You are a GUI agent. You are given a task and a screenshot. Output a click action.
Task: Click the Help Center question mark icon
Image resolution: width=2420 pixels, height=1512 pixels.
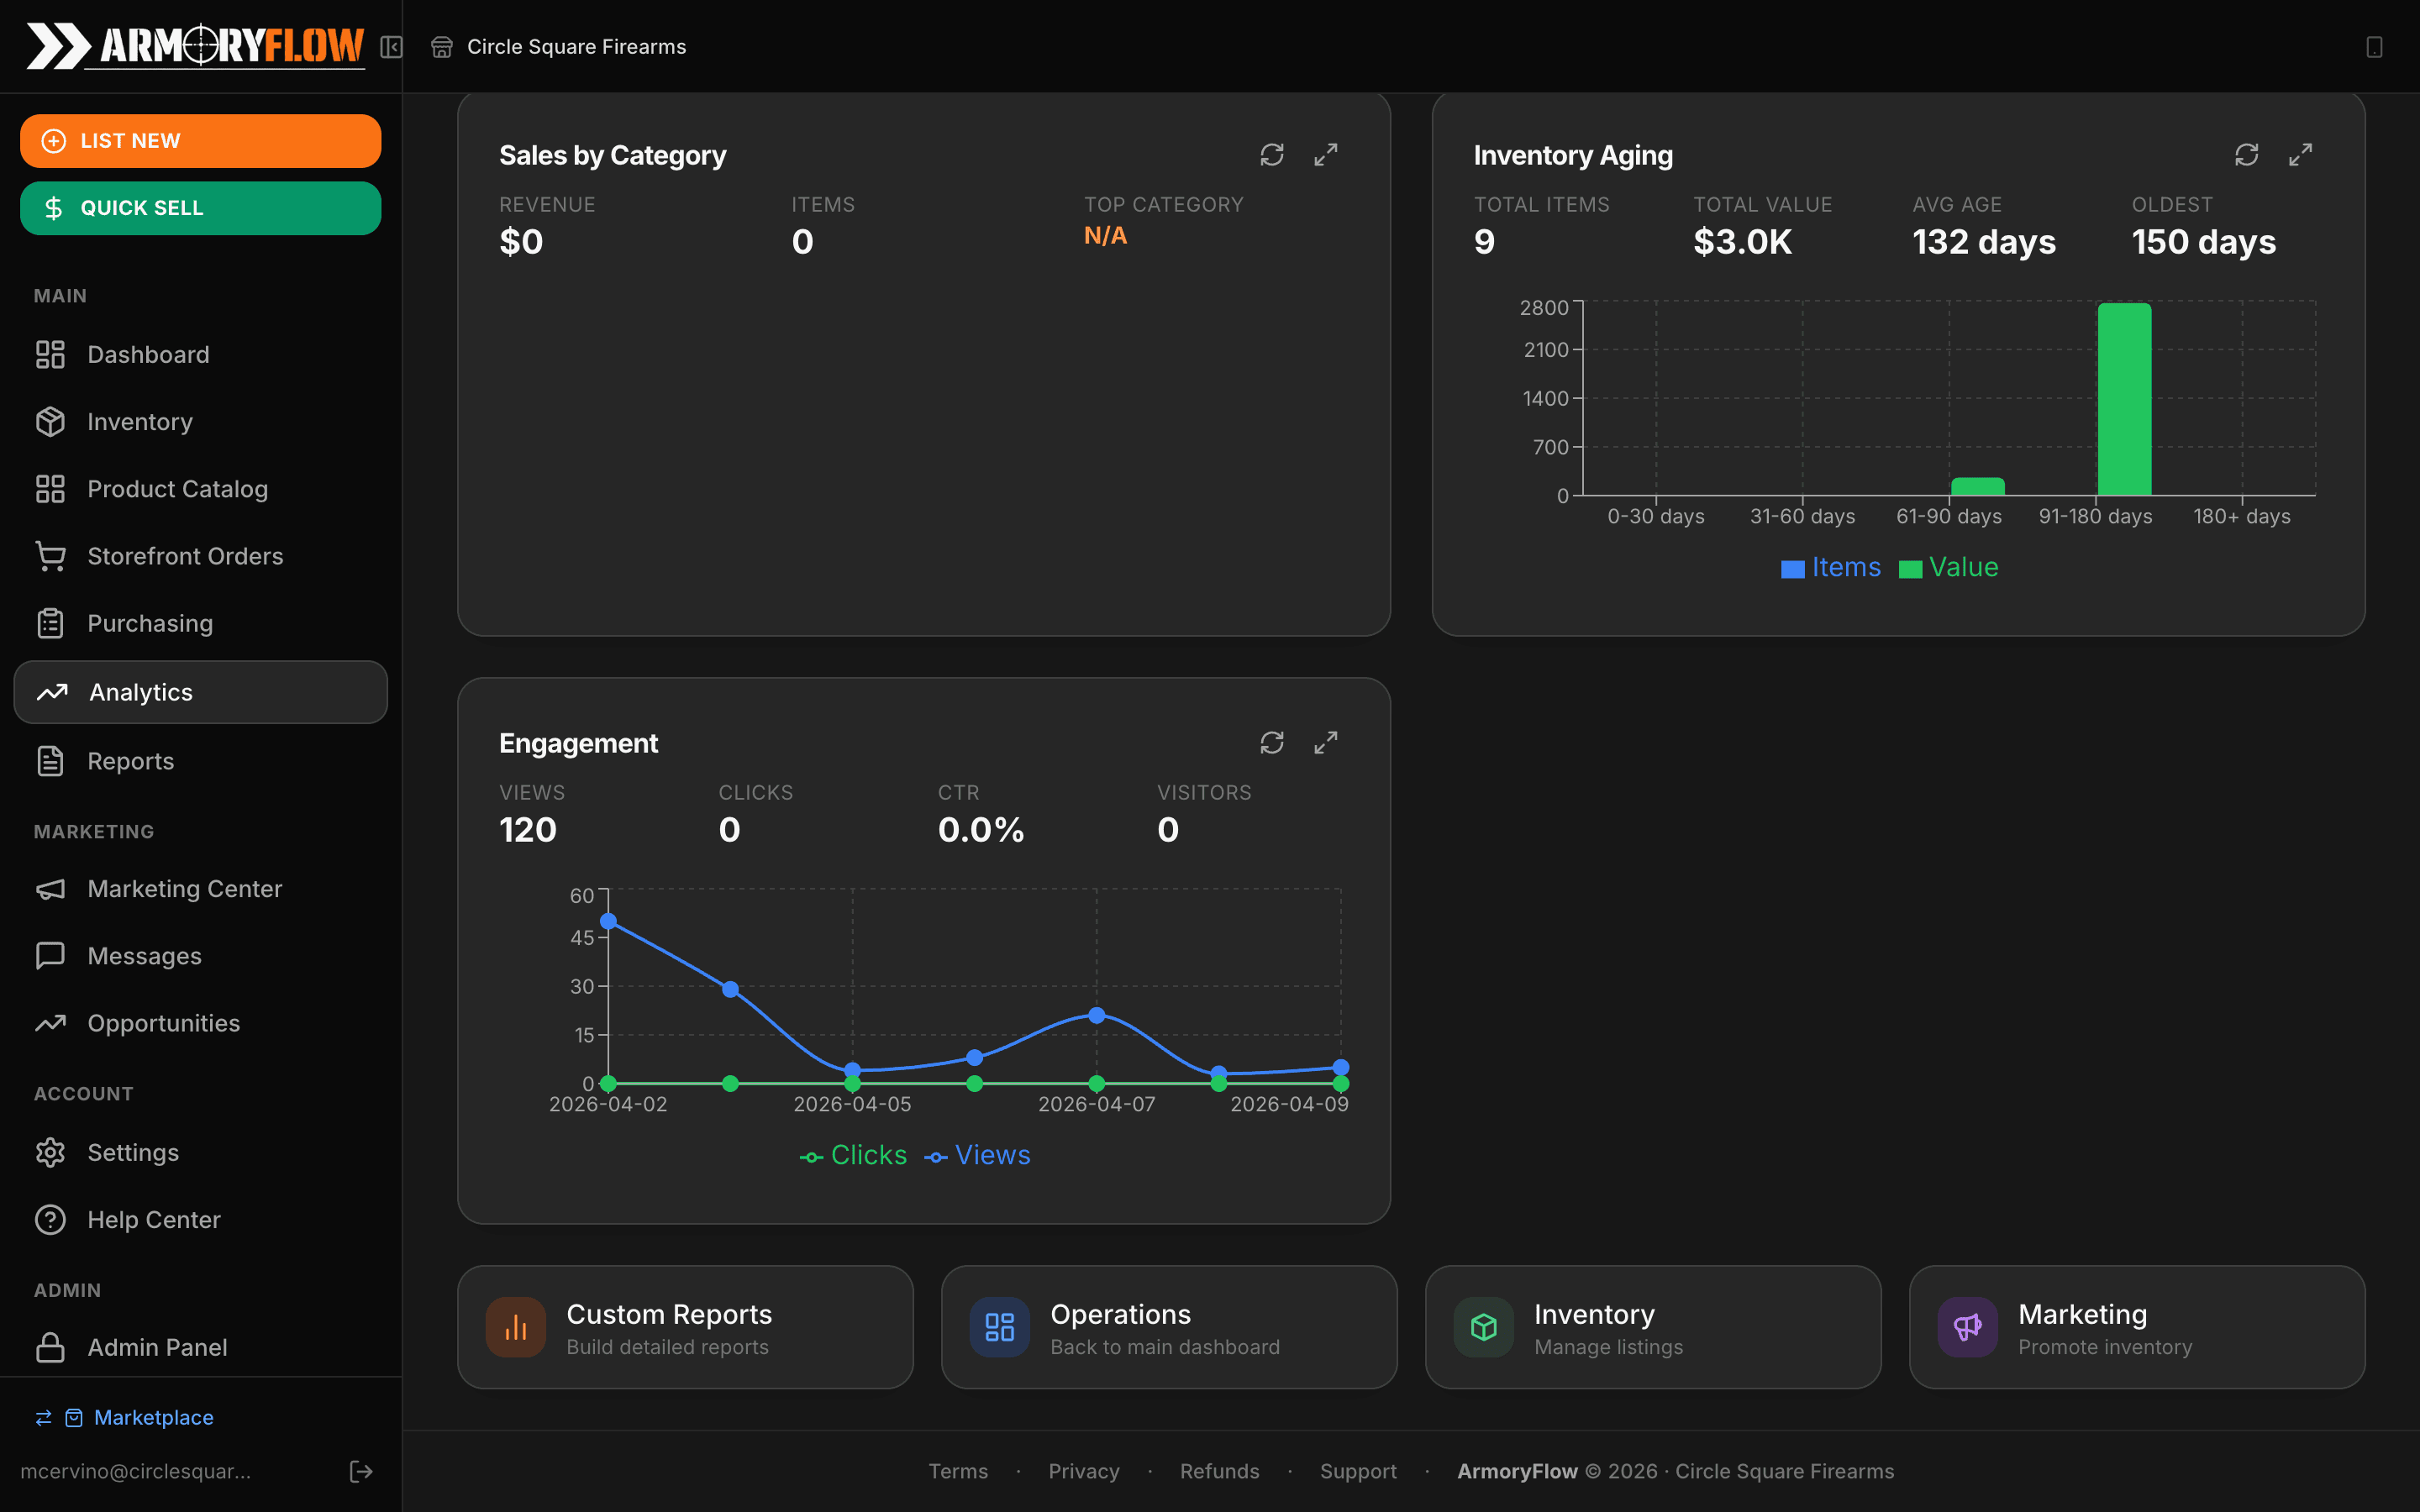[51, 1219]
